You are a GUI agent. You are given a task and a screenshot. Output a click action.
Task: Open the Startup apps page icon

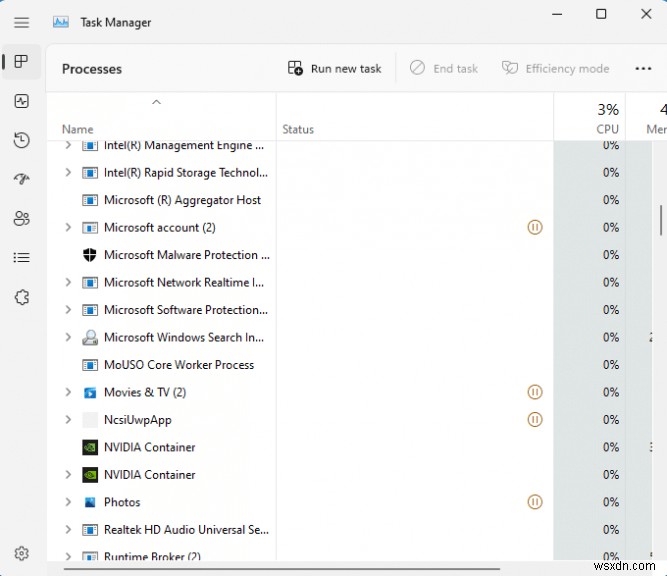tap(21, 179)
